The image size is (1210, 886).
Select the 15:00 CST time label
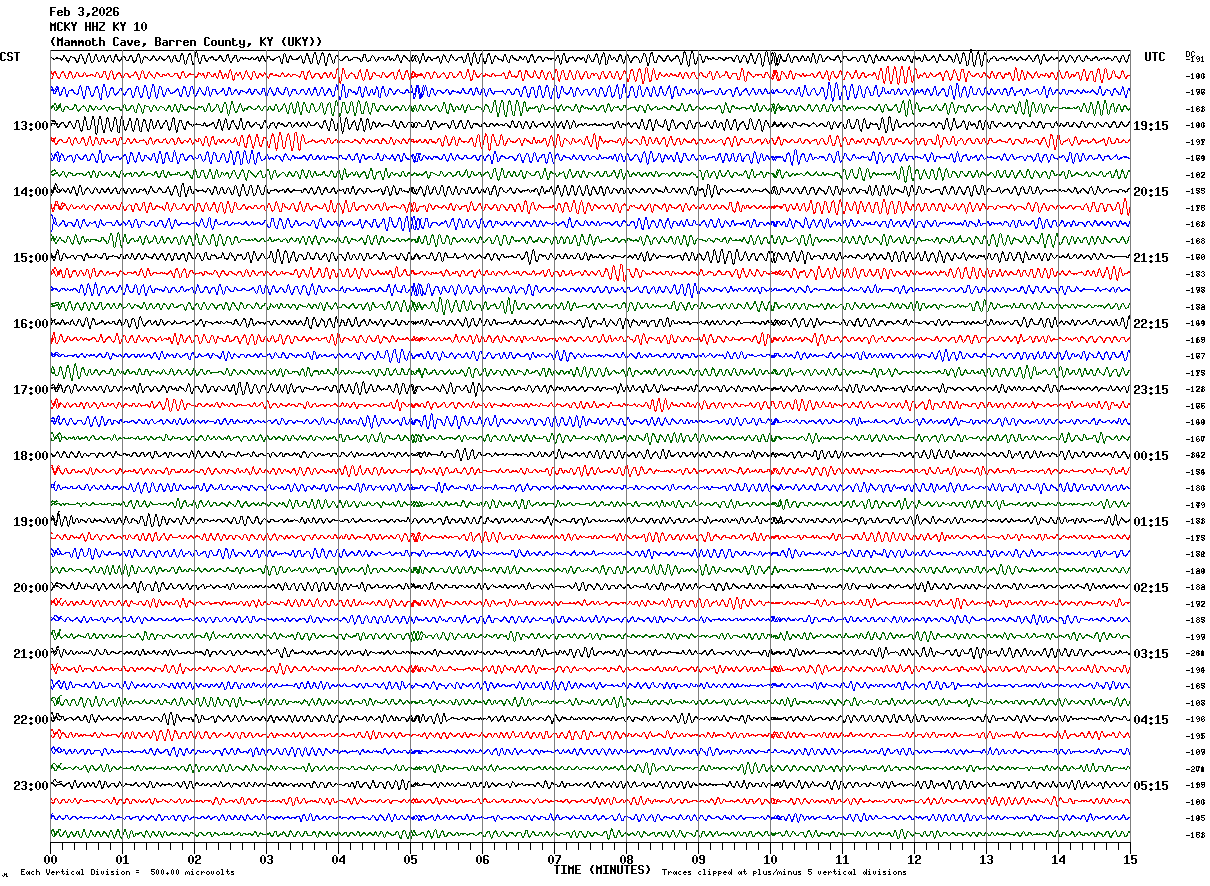pyautogui.click(x=31, y=258)
